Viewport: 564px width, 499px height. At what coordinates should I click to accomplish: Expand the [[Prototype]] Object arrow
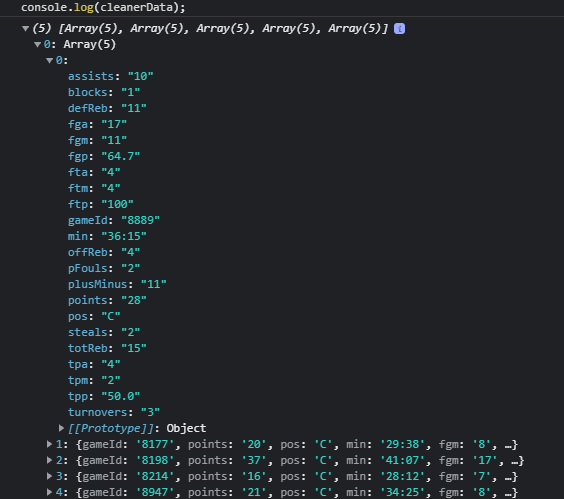click(62, 428)
